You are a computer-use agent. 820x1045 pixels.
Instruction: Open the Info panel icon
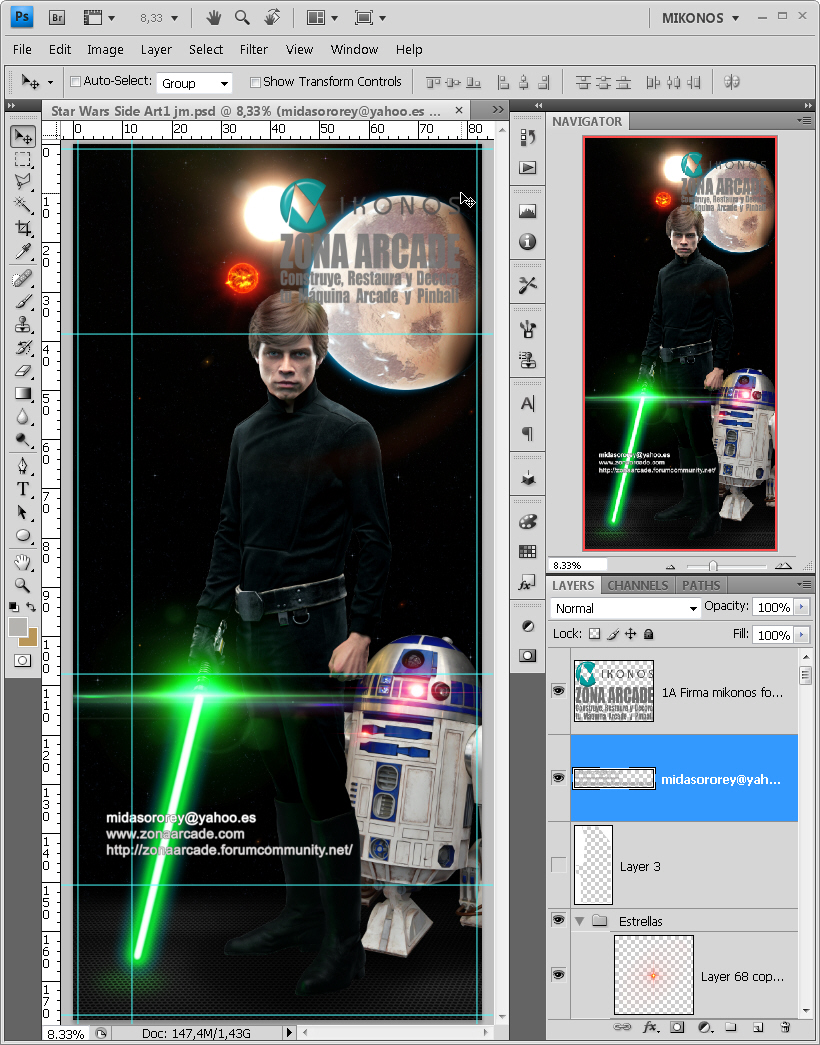pos(527,241)
